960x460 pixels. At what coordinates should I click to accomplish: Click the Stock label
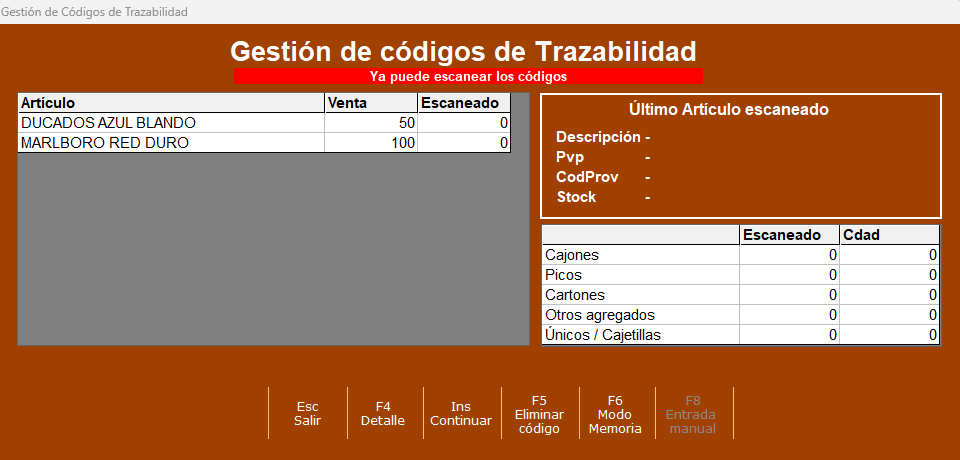pos(576,197)
